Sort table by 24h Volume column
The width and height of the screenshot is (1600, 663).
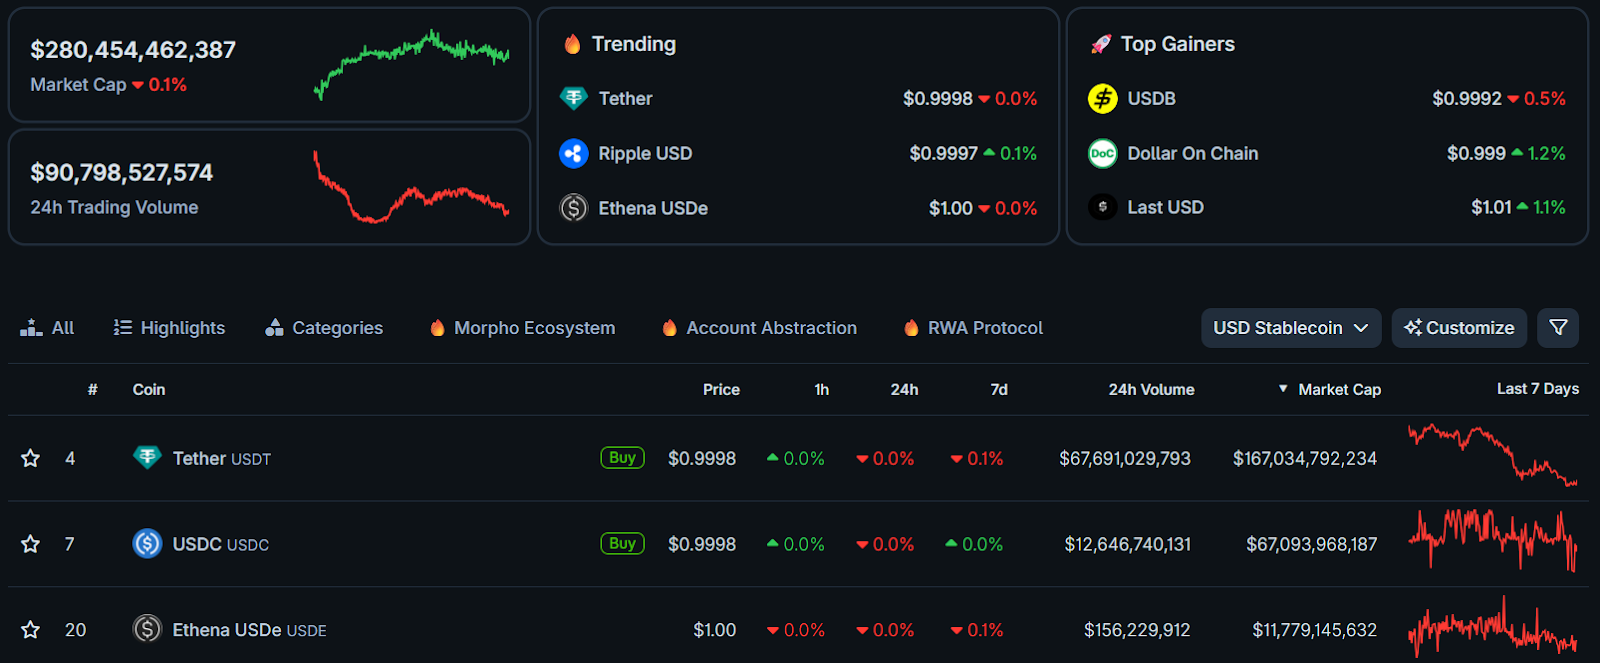tap(1150, 389)
